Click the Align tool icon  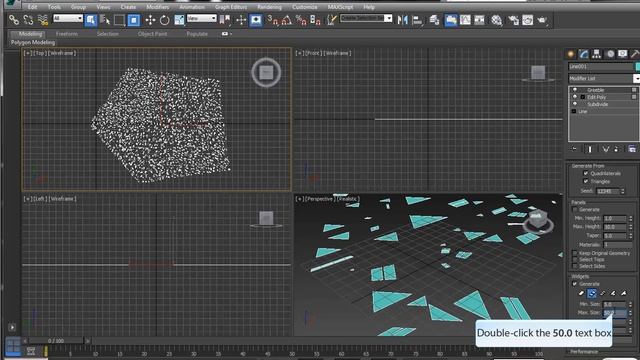point(417,20)
